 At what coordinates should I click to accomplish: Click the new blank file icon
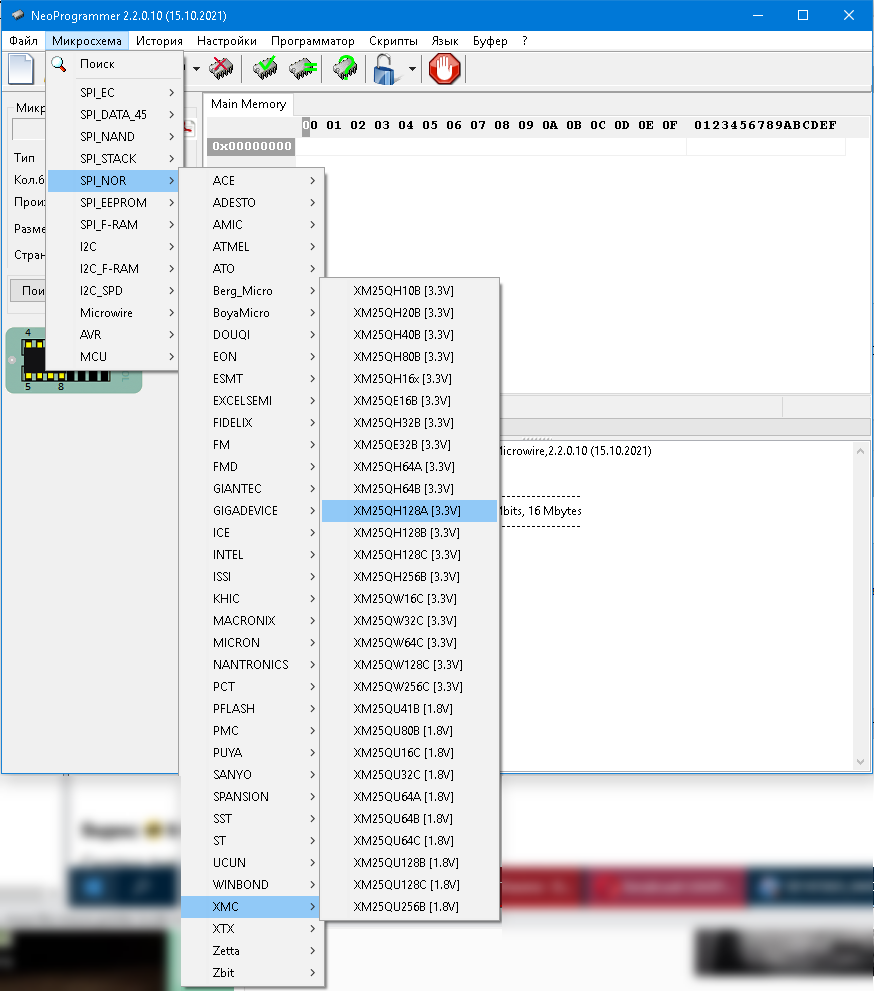coord(21,69)
